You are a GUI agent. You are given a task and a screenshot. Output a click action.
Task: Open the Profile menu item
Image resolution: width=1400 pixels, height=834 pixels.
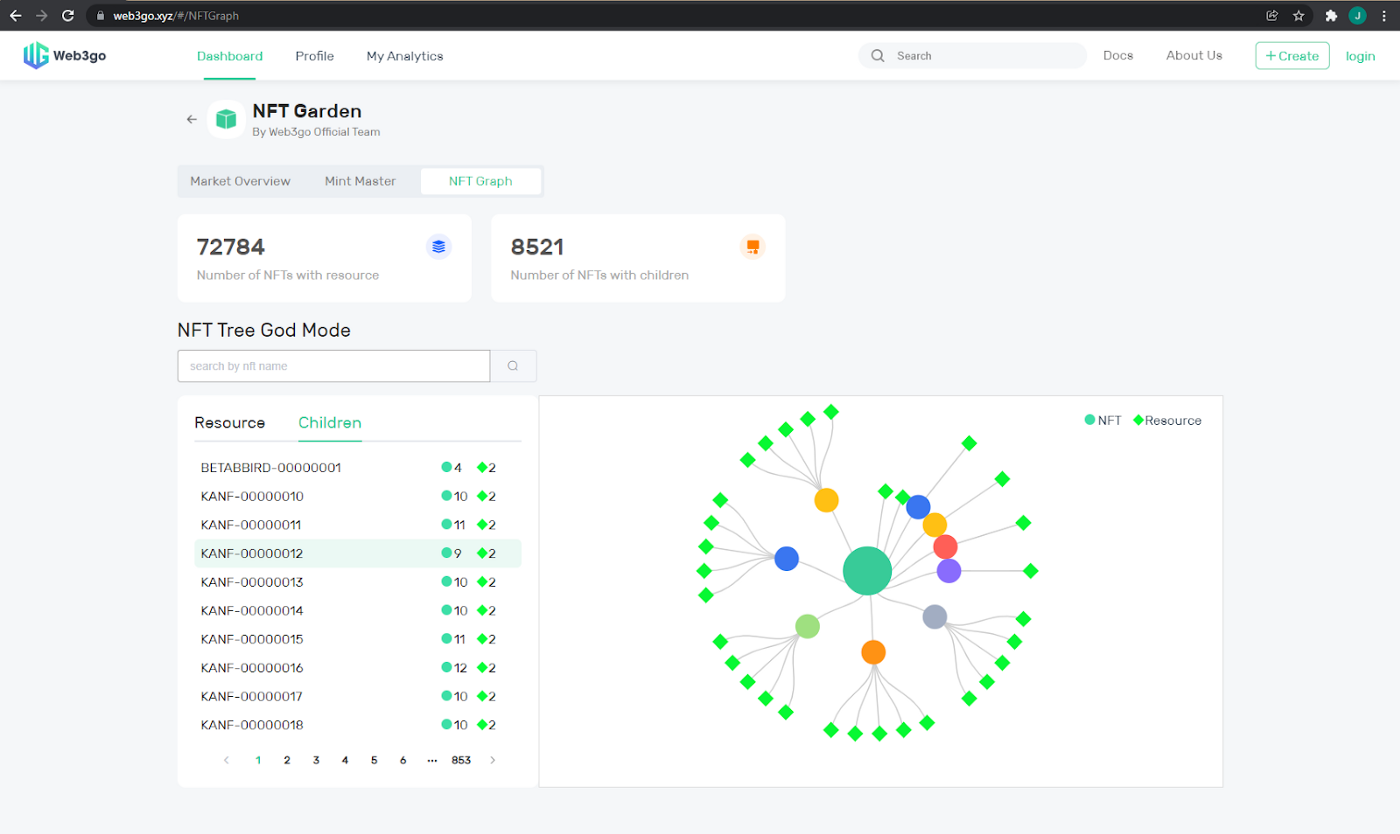click(315, 56)
